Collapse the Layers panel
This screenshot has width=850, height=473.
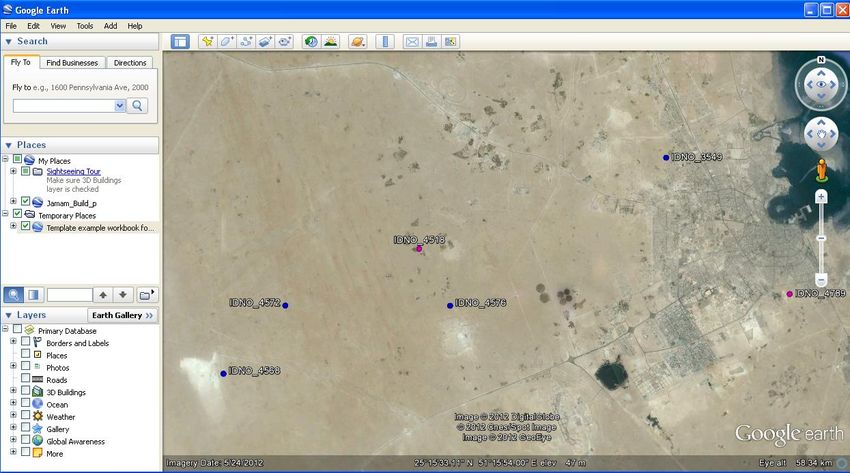9,315
